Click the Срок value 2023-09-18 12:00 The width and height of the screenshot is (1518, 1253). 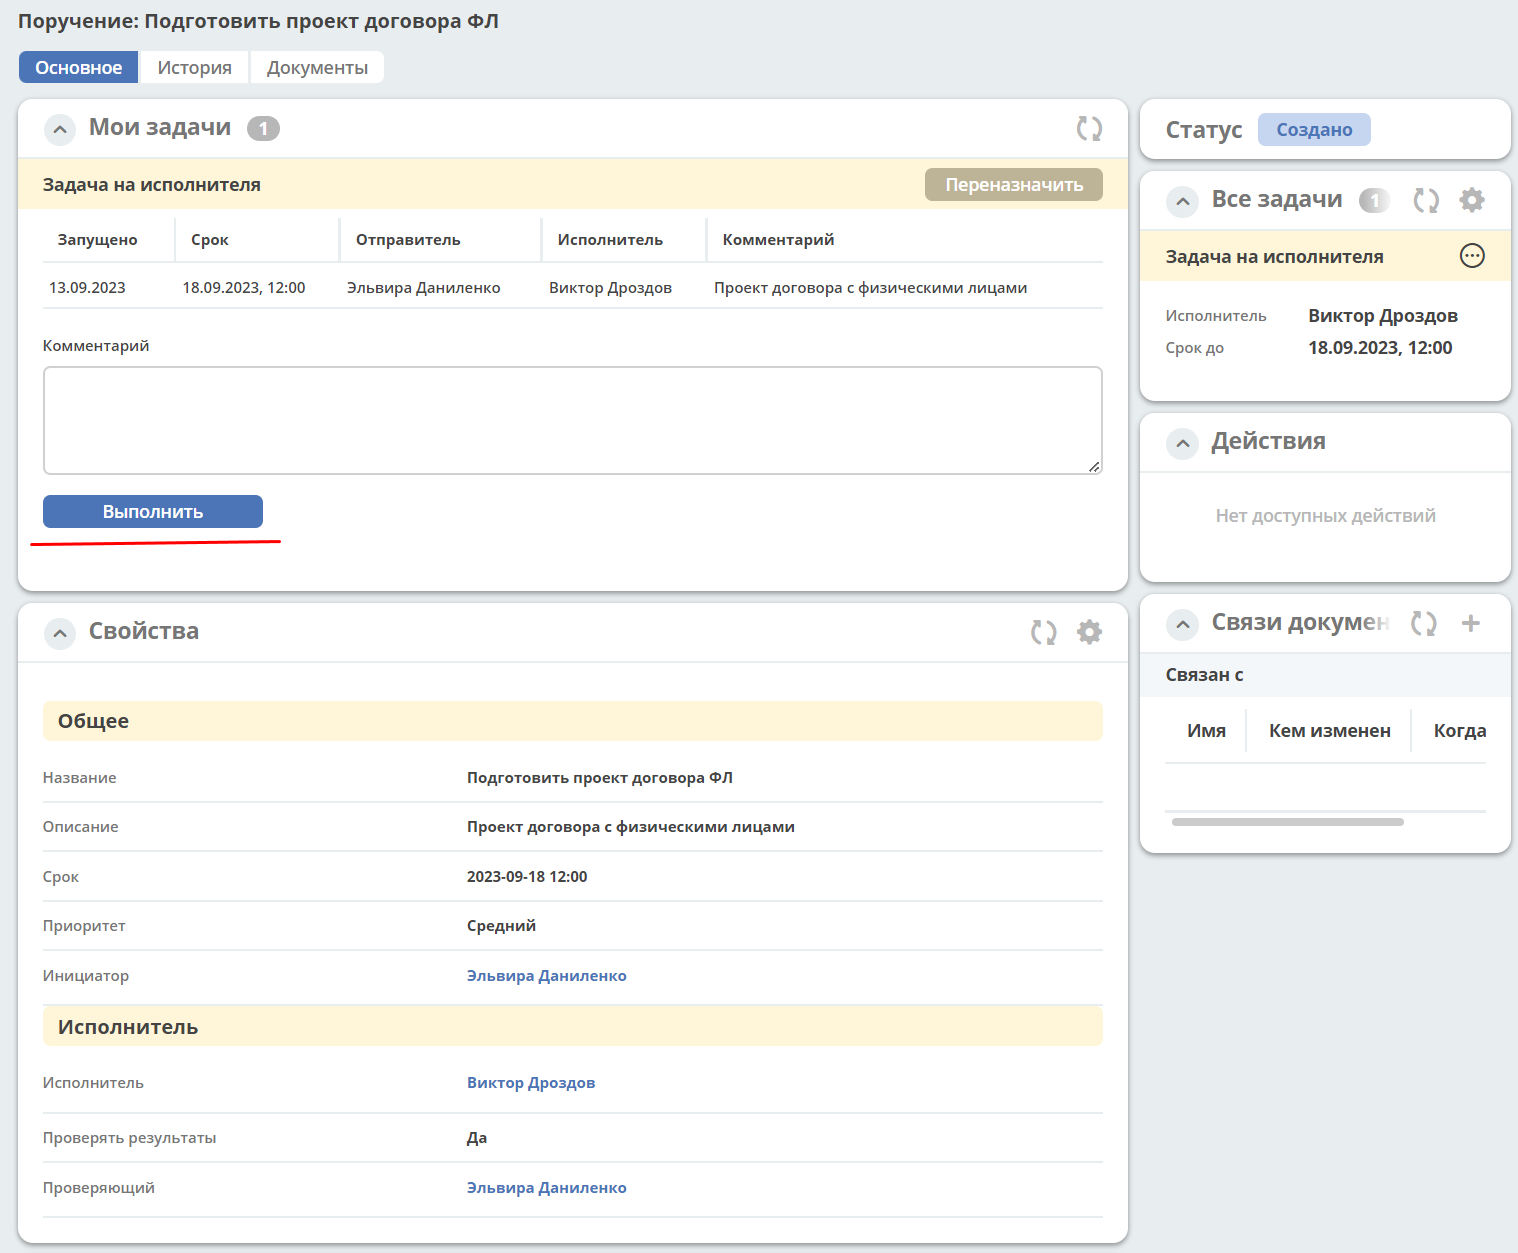(x=527, y=877)
